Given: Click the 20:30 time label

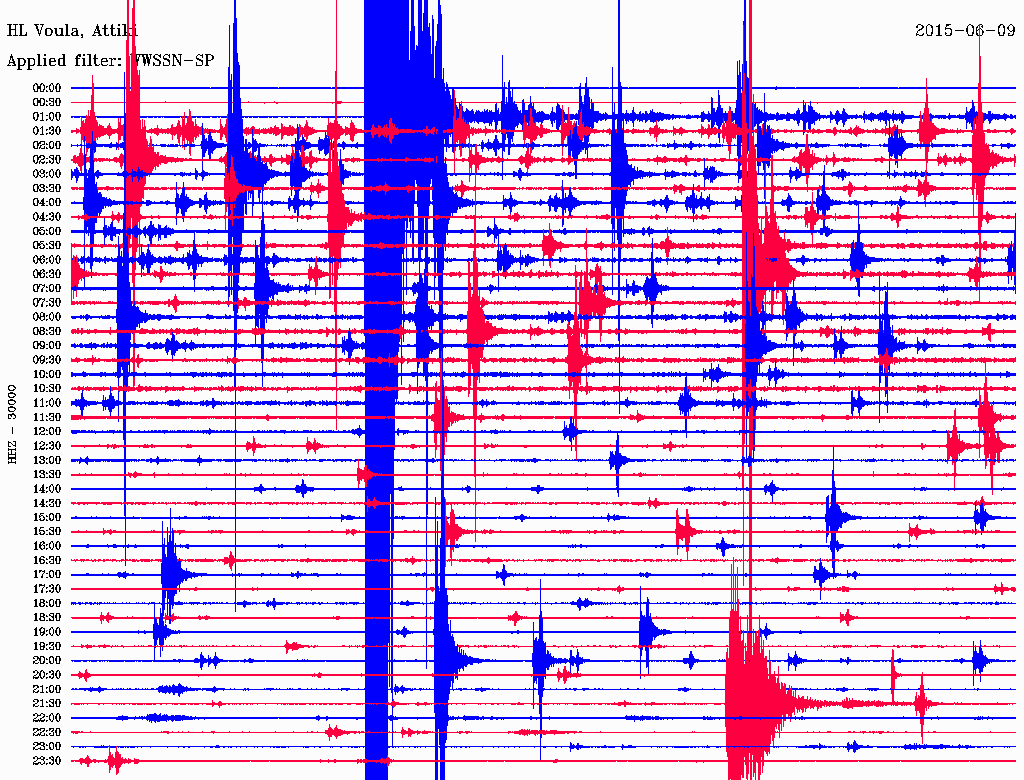Looking at the screenshot, I should tap(47, 675).
